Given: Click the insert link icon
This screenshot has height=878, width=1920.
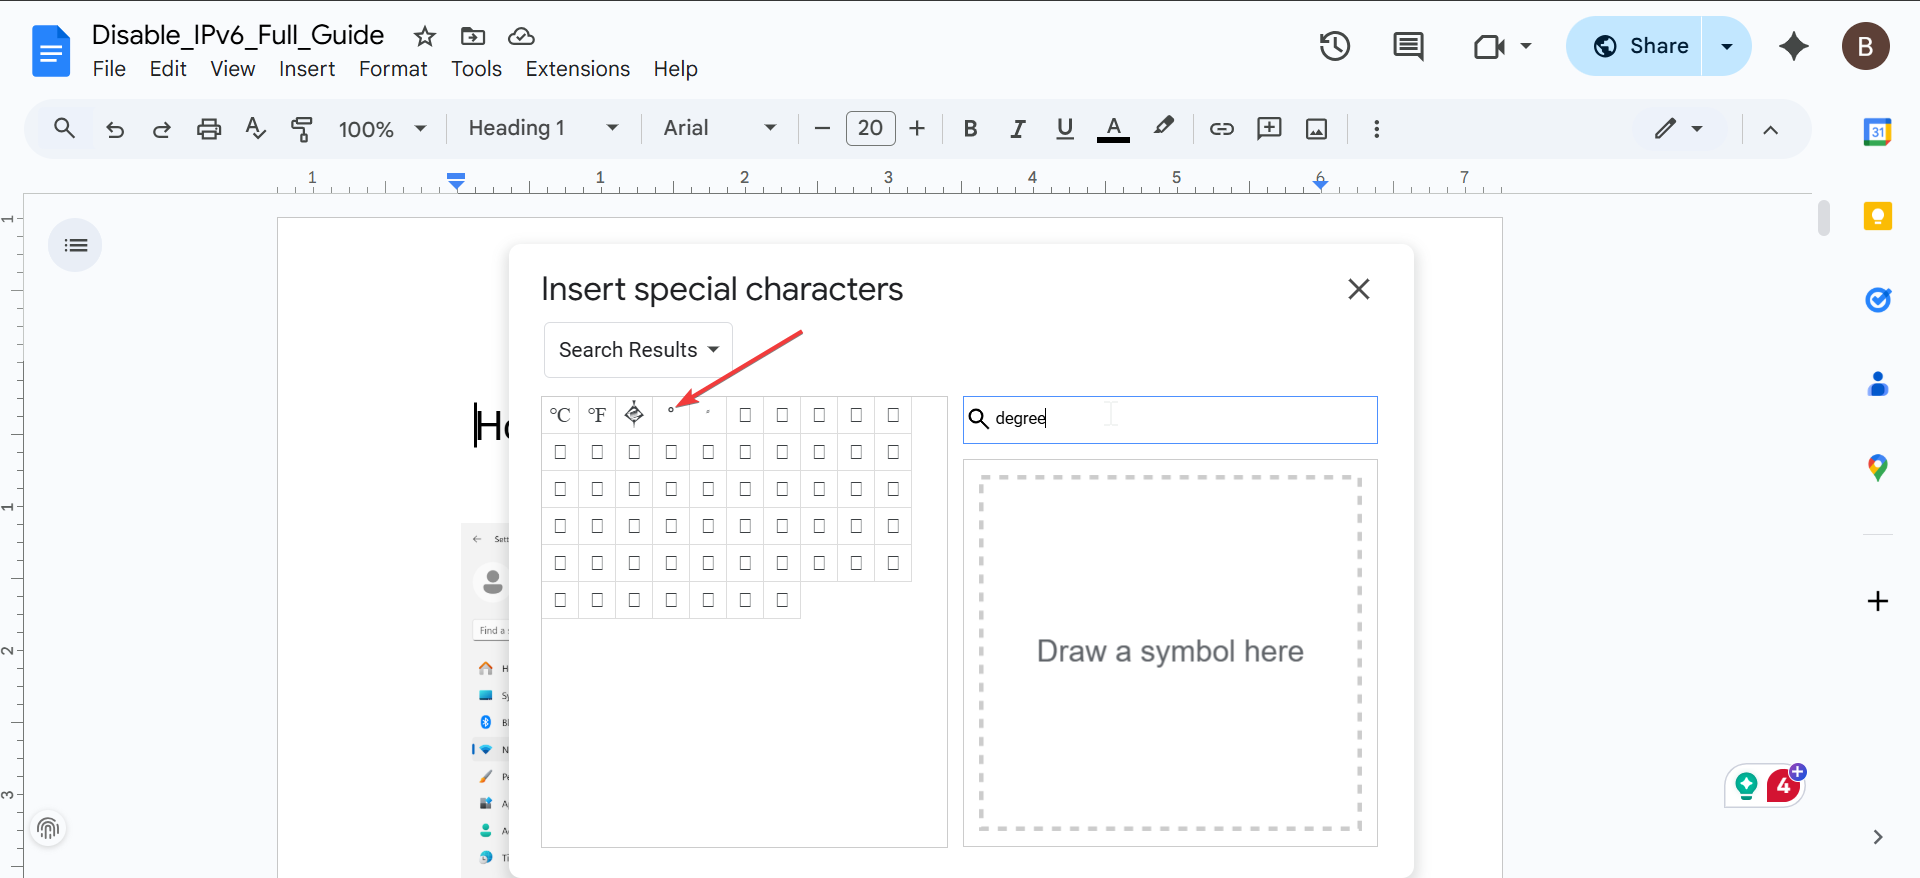Looking at the screenshot, I should click(1221, 129).
